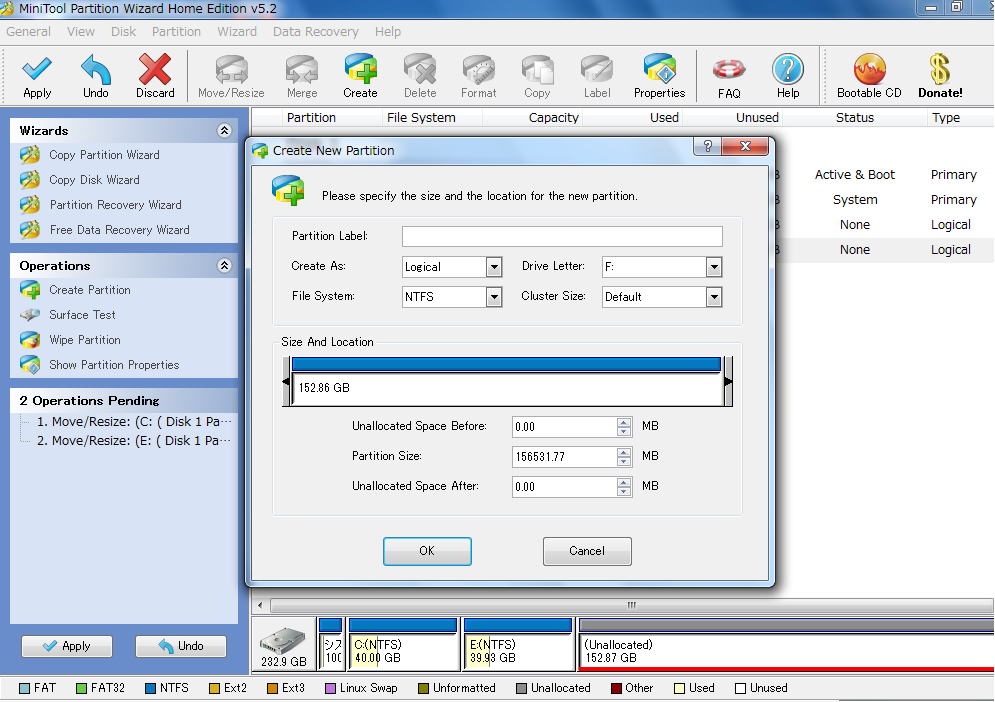Choose Surface Test operation
This screenshot has height=702, width=995.
click(82, 315)
